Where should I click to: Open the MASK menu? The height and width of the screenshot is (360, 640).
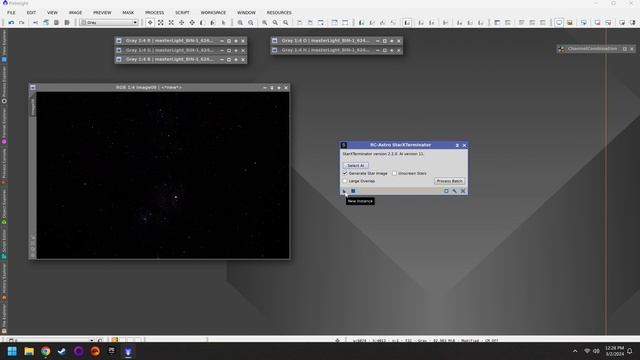tap(128, 13)
